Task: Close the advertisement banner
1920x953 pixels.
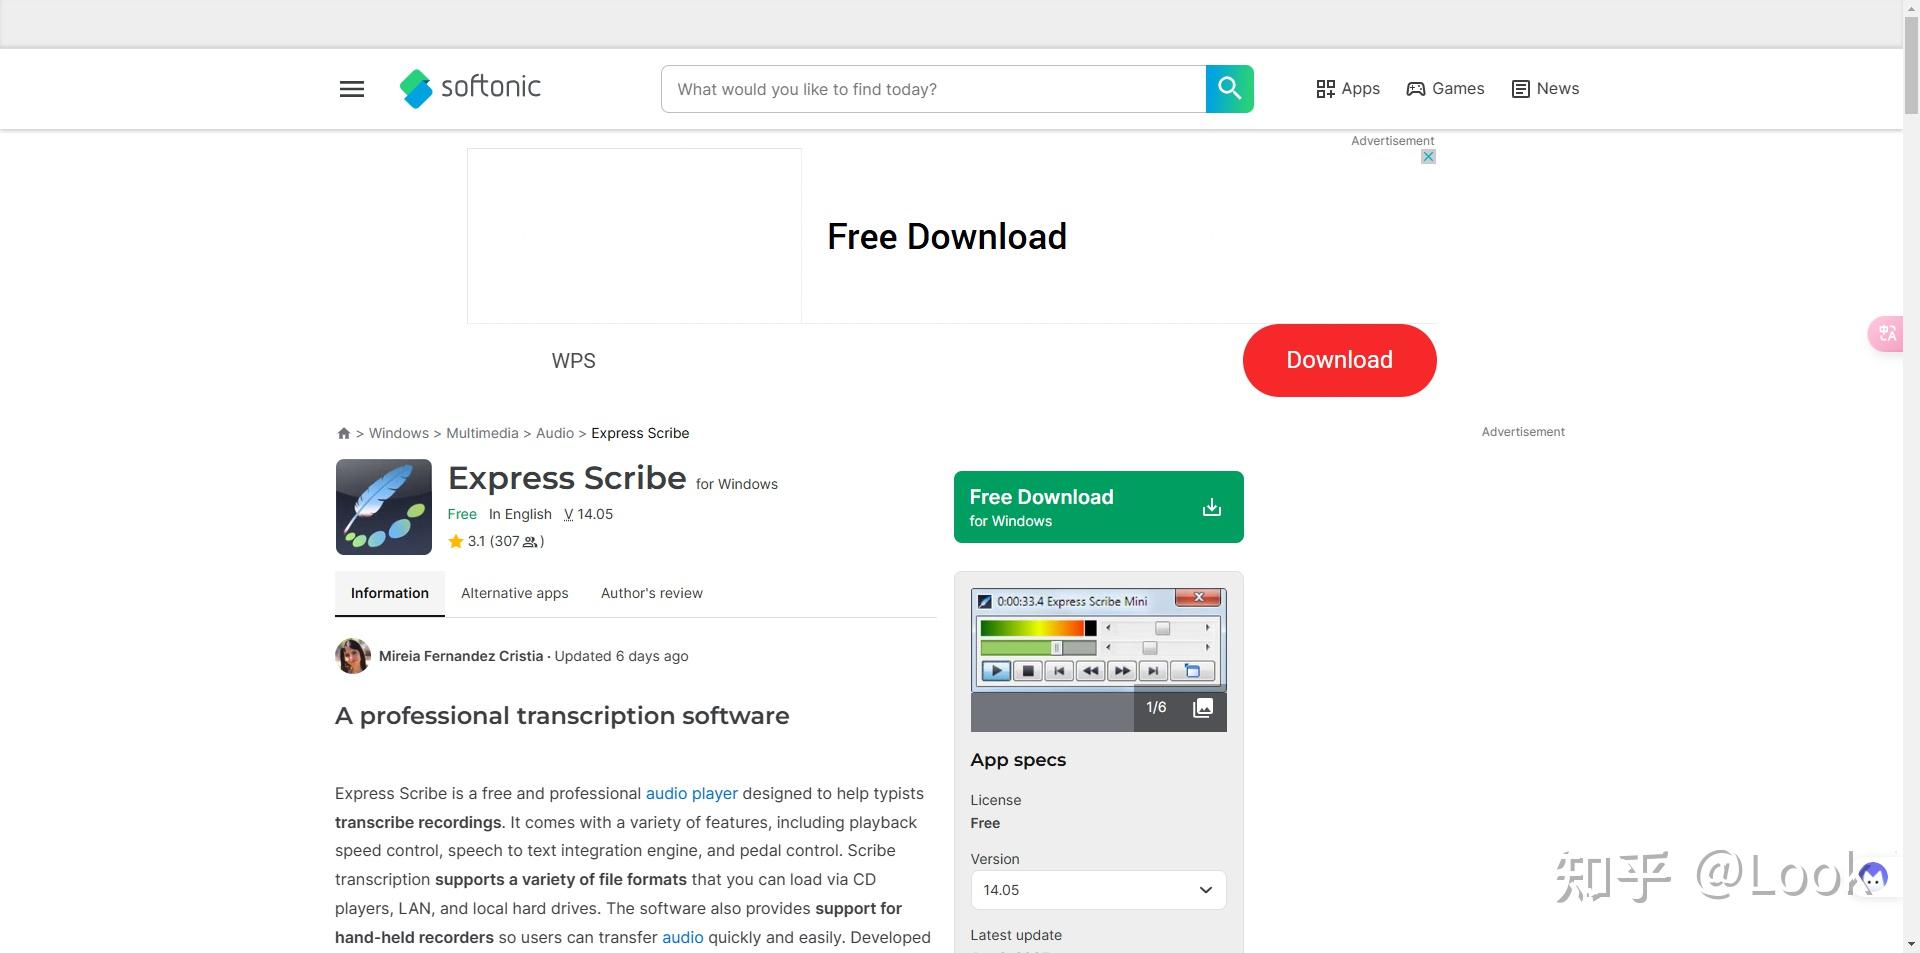Action: coord(1428,156)
